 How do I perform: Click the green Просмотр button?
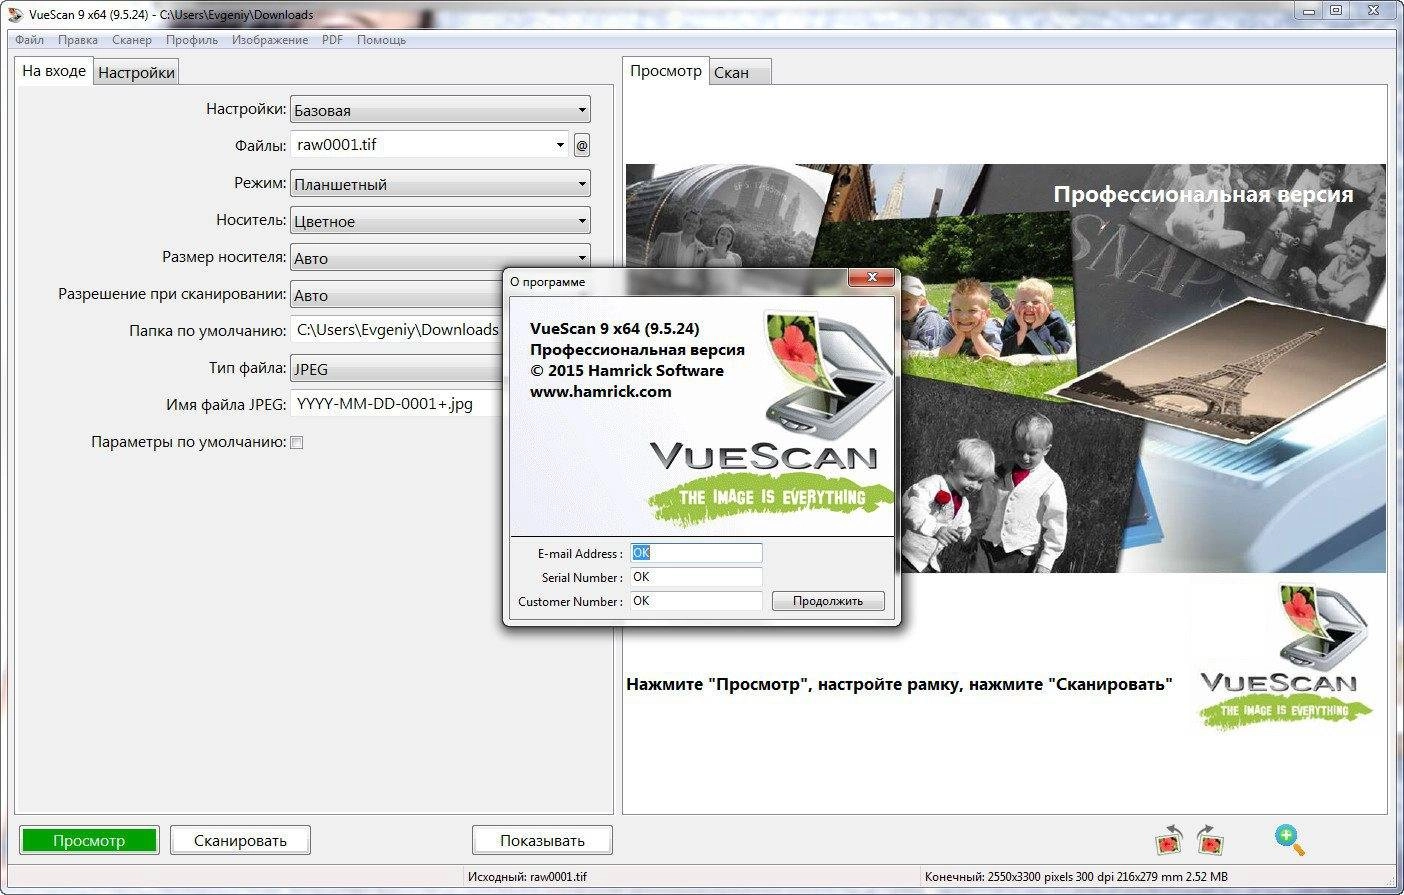coord(89,840)
